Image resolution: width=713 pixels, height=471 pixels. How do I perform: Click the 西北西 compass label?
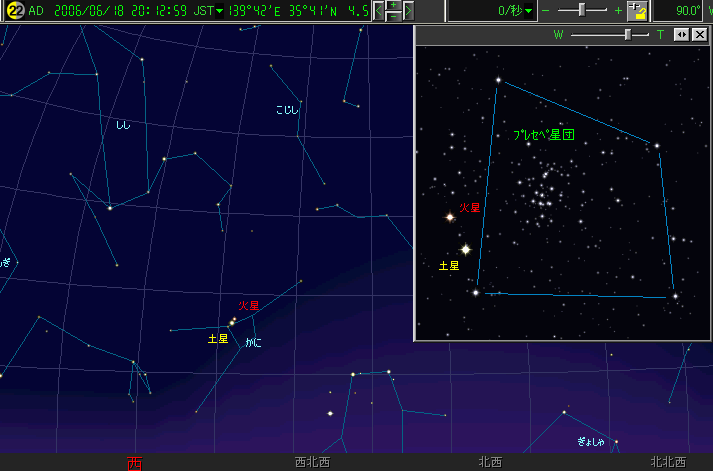pos(310,463)
